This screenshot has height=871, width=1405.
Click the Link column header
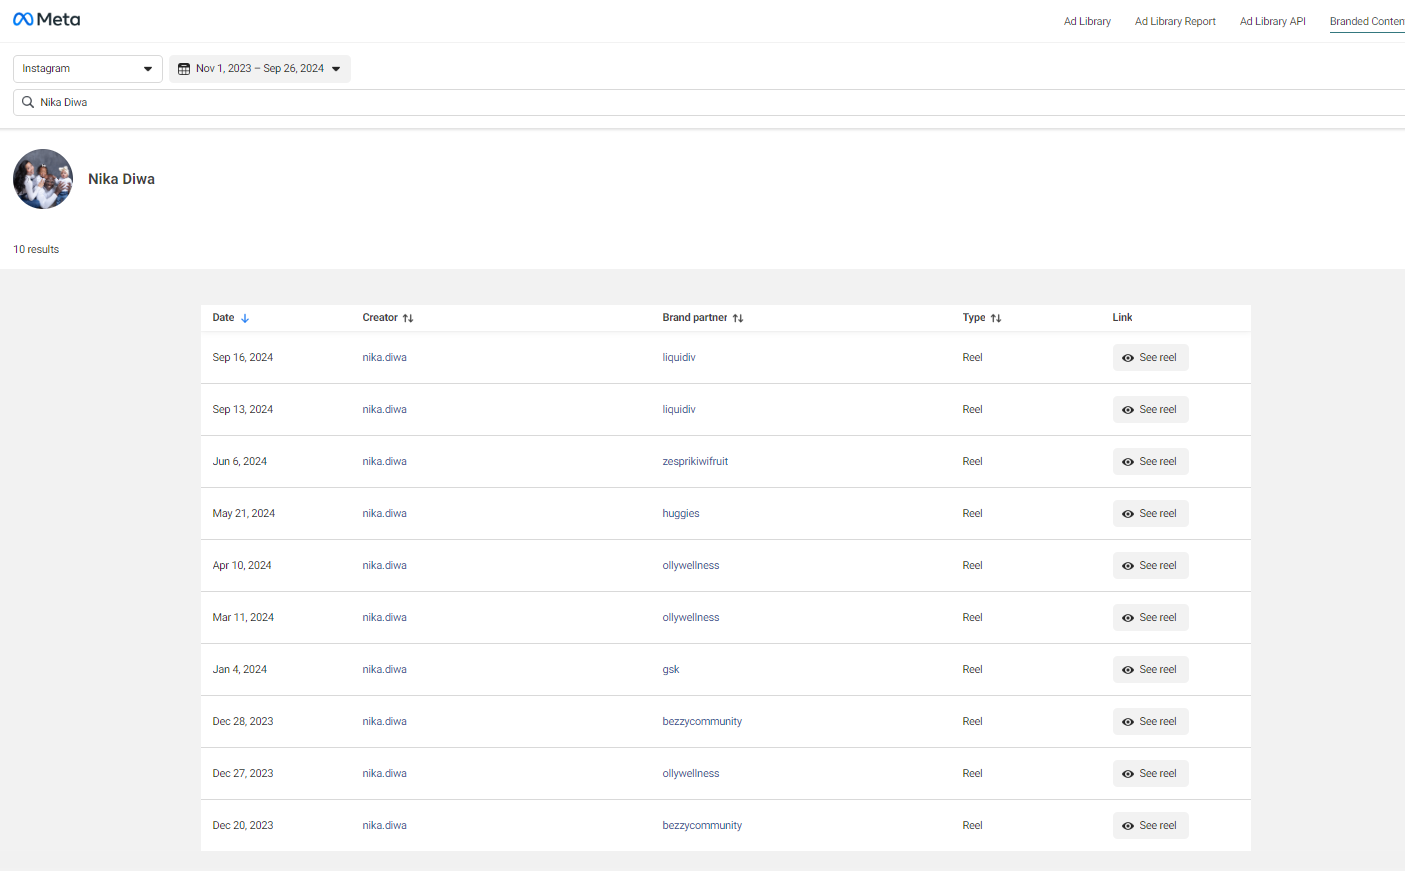click(x=1122, y=318)
